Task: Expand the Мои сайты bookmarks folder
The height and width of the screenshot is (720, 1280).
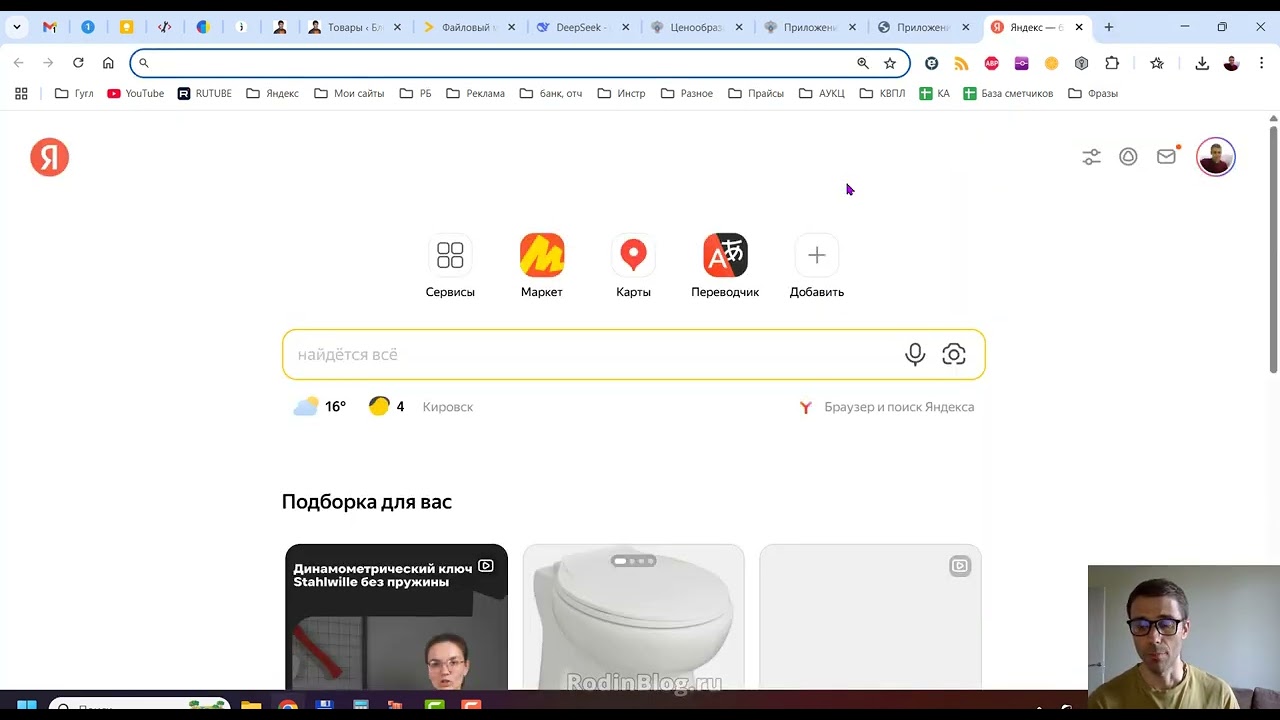Action: coord(349,93)
